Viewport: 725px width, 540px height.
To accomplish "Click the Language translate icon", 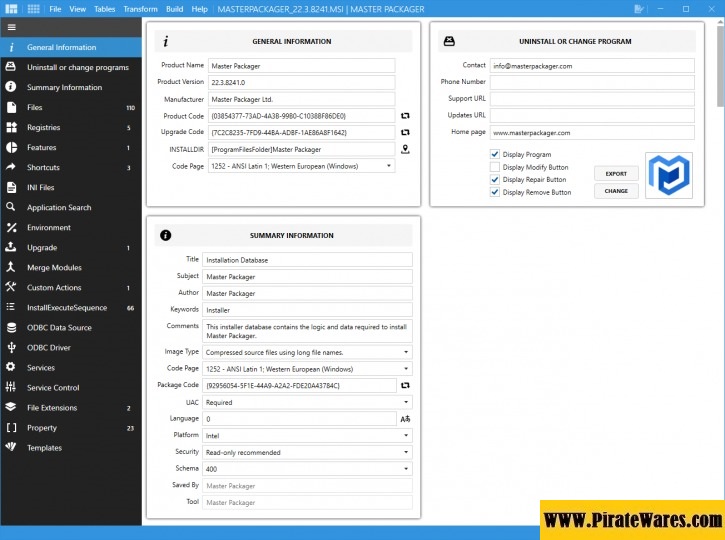I will pyautogui.click(x=405, y=419).
